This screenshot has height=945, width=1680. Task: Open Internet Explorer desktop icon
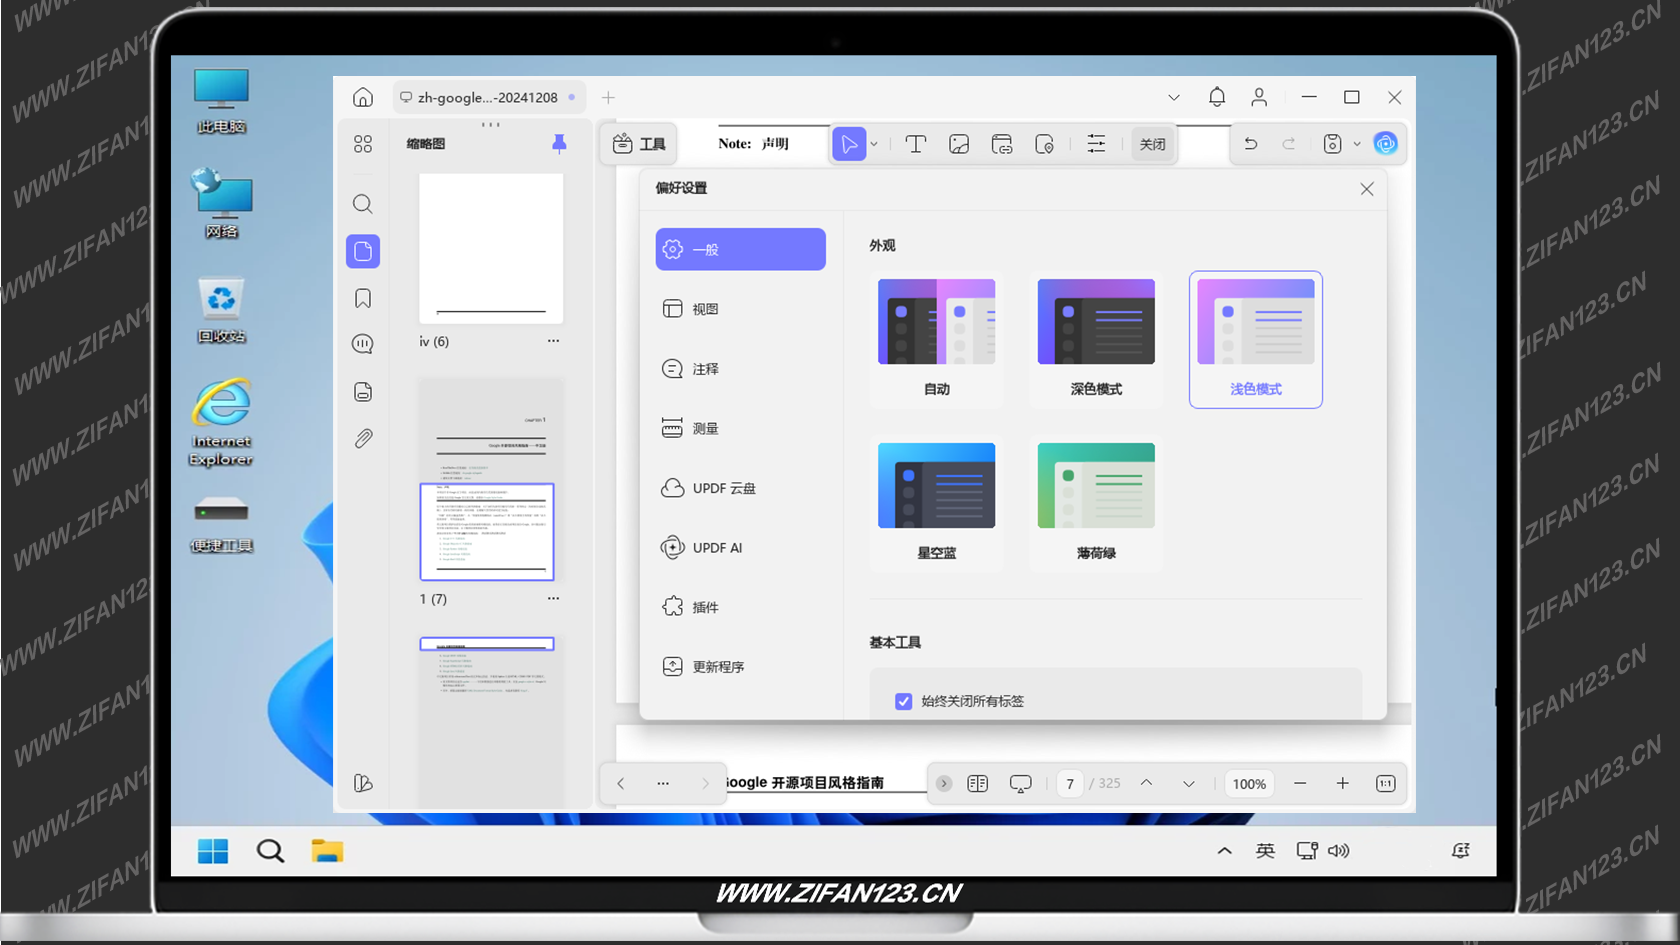click(x=222, y=422)
